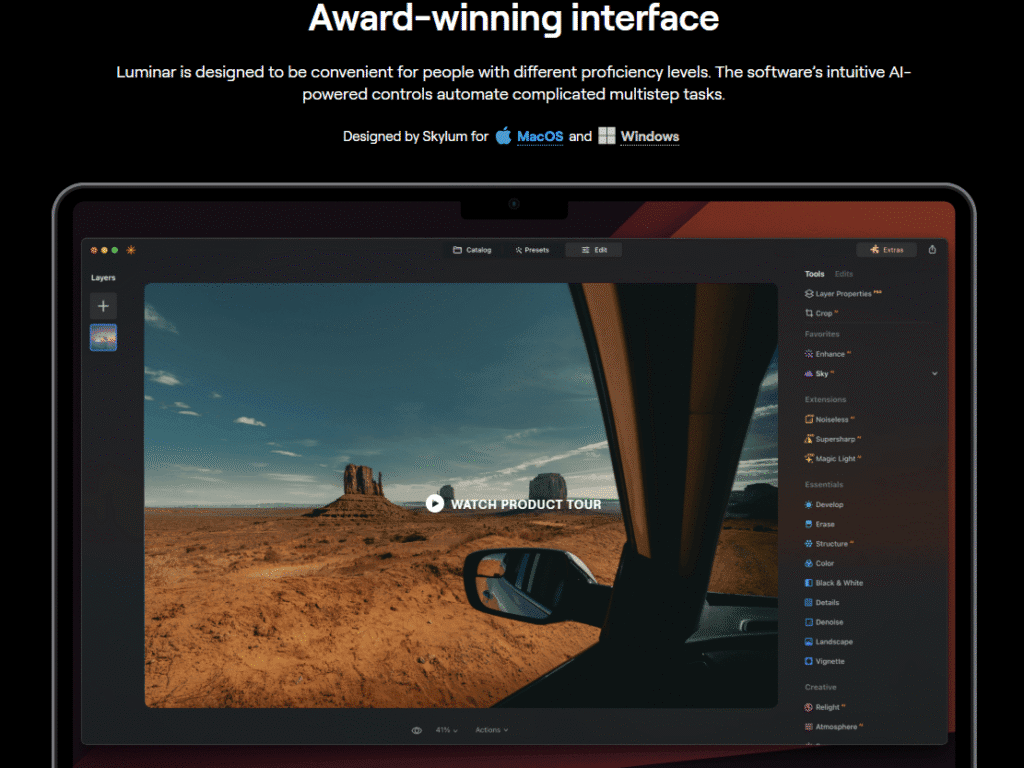This screenshot has width=1024, height=768.
Task: Open the Supersharp extension
Action: point(833,439)
